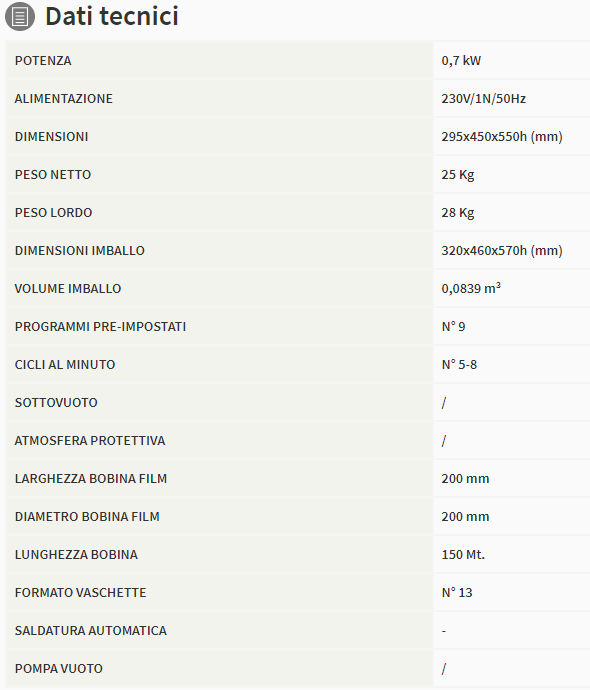Click the 0,7 kW value

(x=461, y=61)
